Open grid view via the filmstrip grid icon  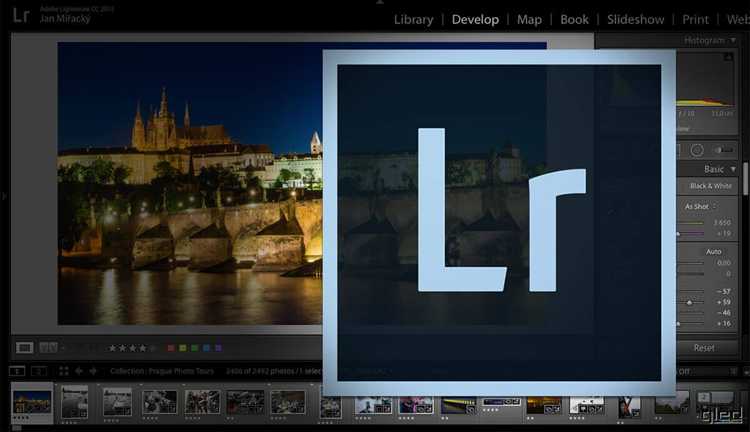(64, 371)
